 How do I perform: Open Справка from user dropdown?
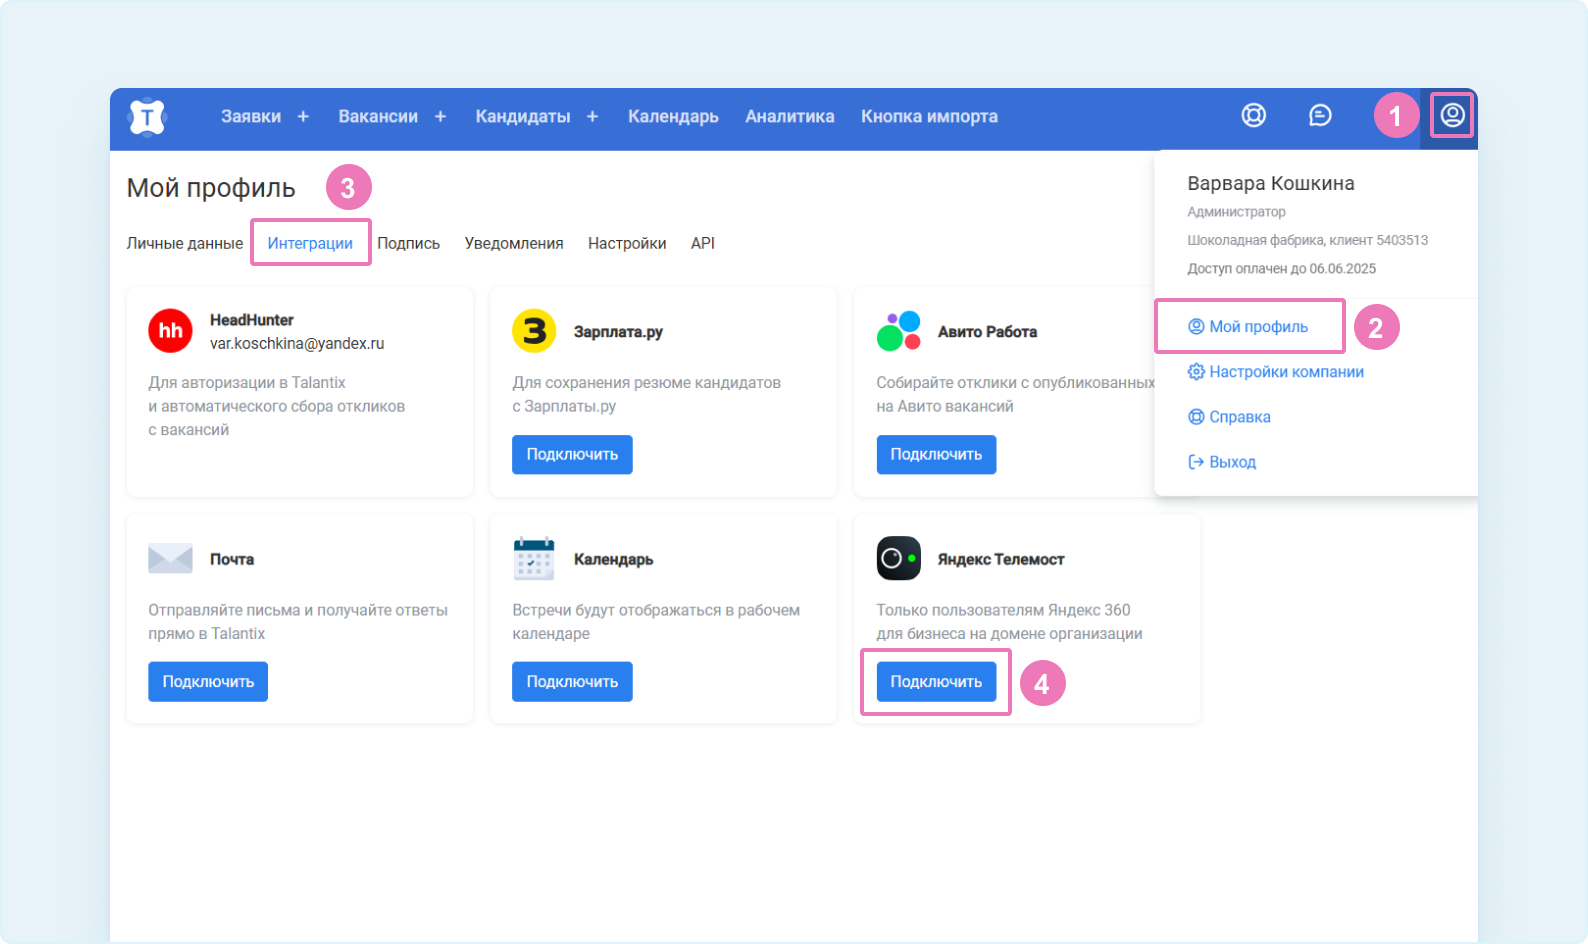(x=1229, y=416)
